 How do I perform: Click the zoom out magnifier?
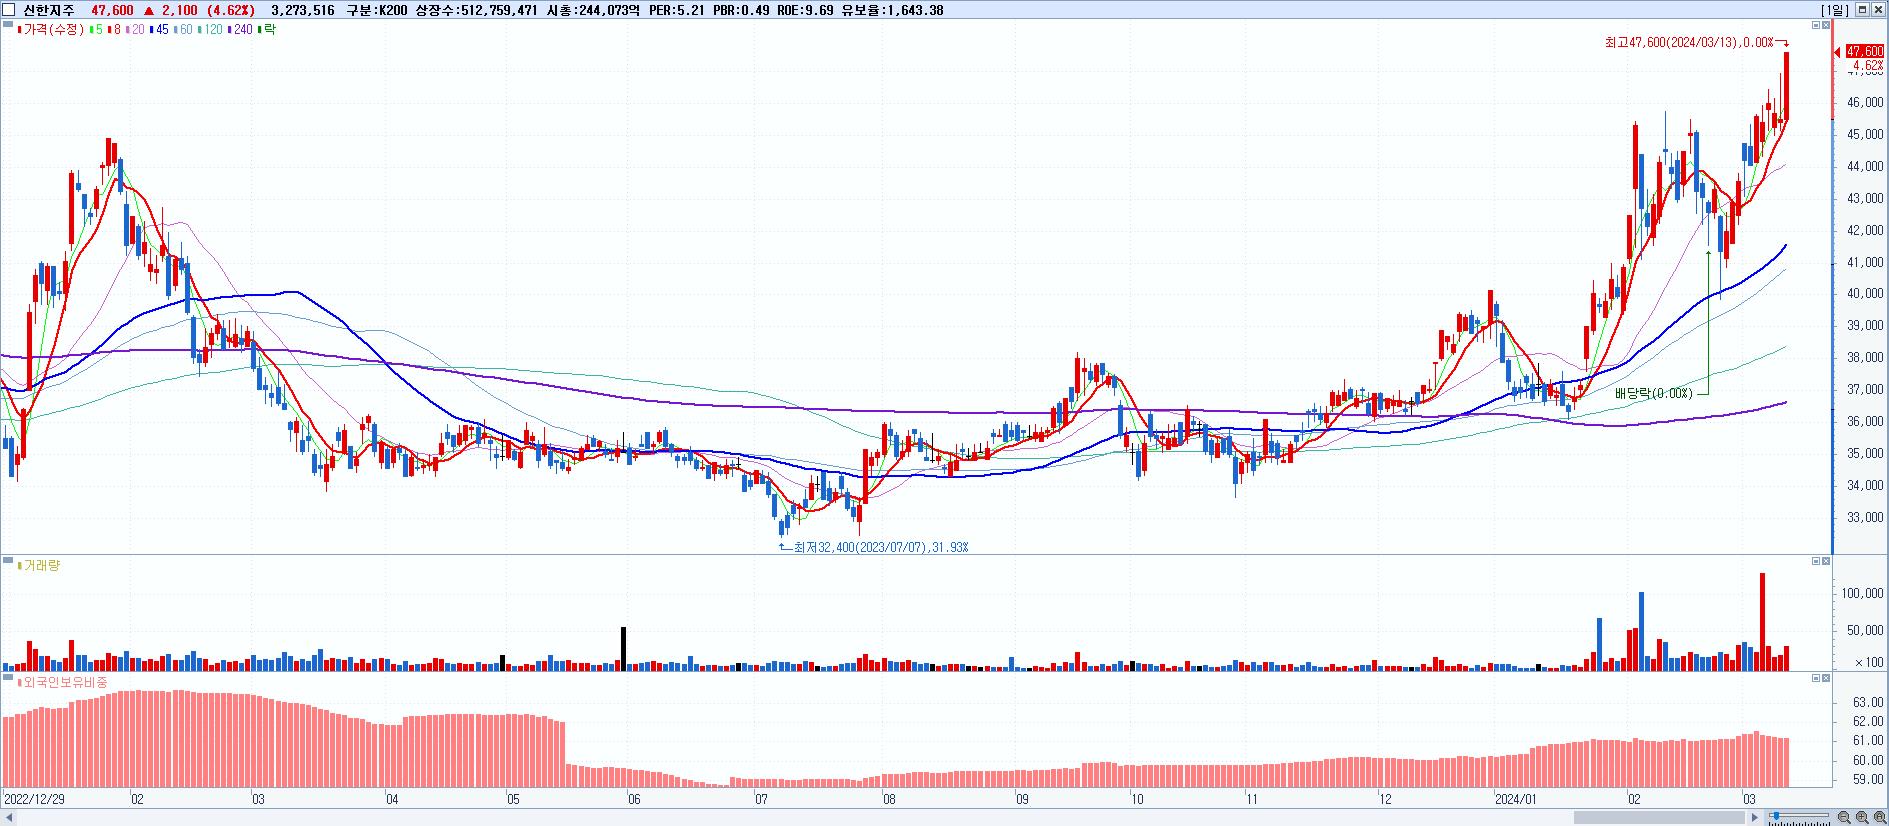point(1844,817)
